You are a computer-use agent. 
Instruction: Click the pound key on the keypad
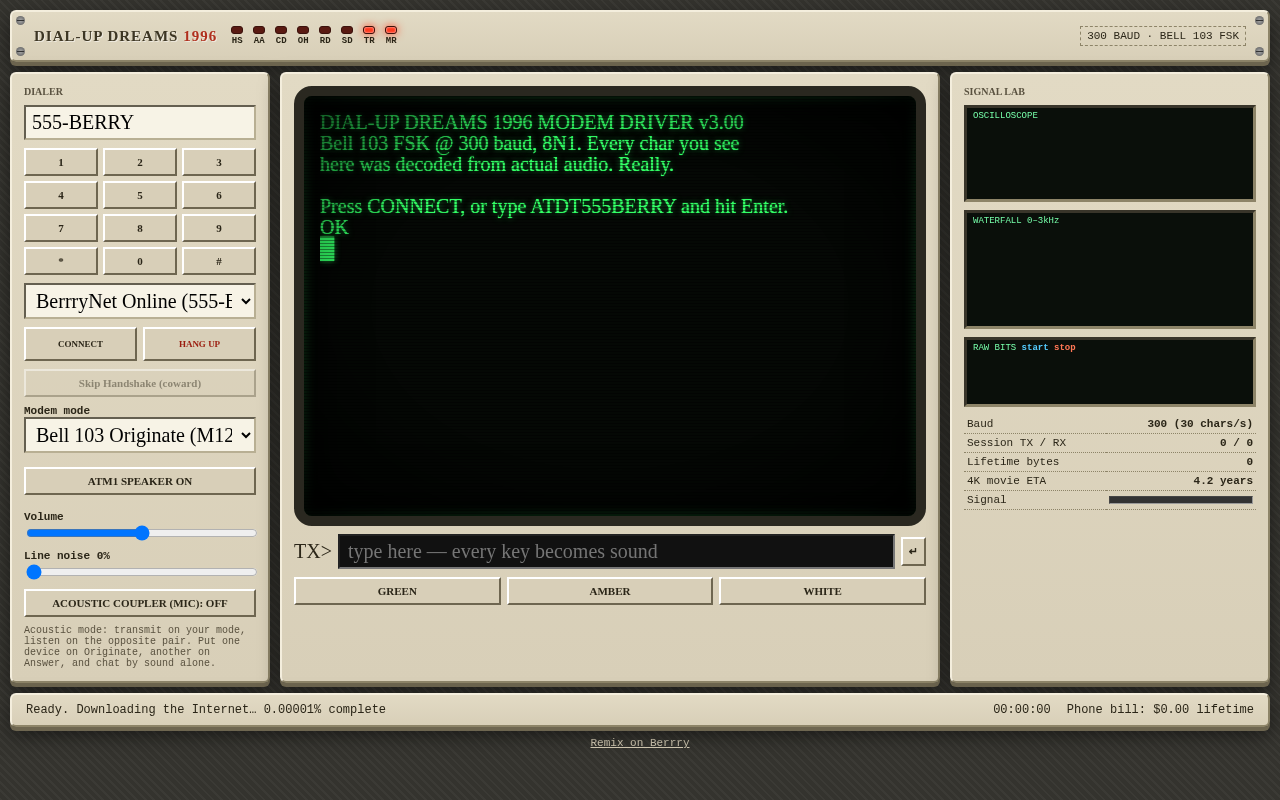point(219,261)
